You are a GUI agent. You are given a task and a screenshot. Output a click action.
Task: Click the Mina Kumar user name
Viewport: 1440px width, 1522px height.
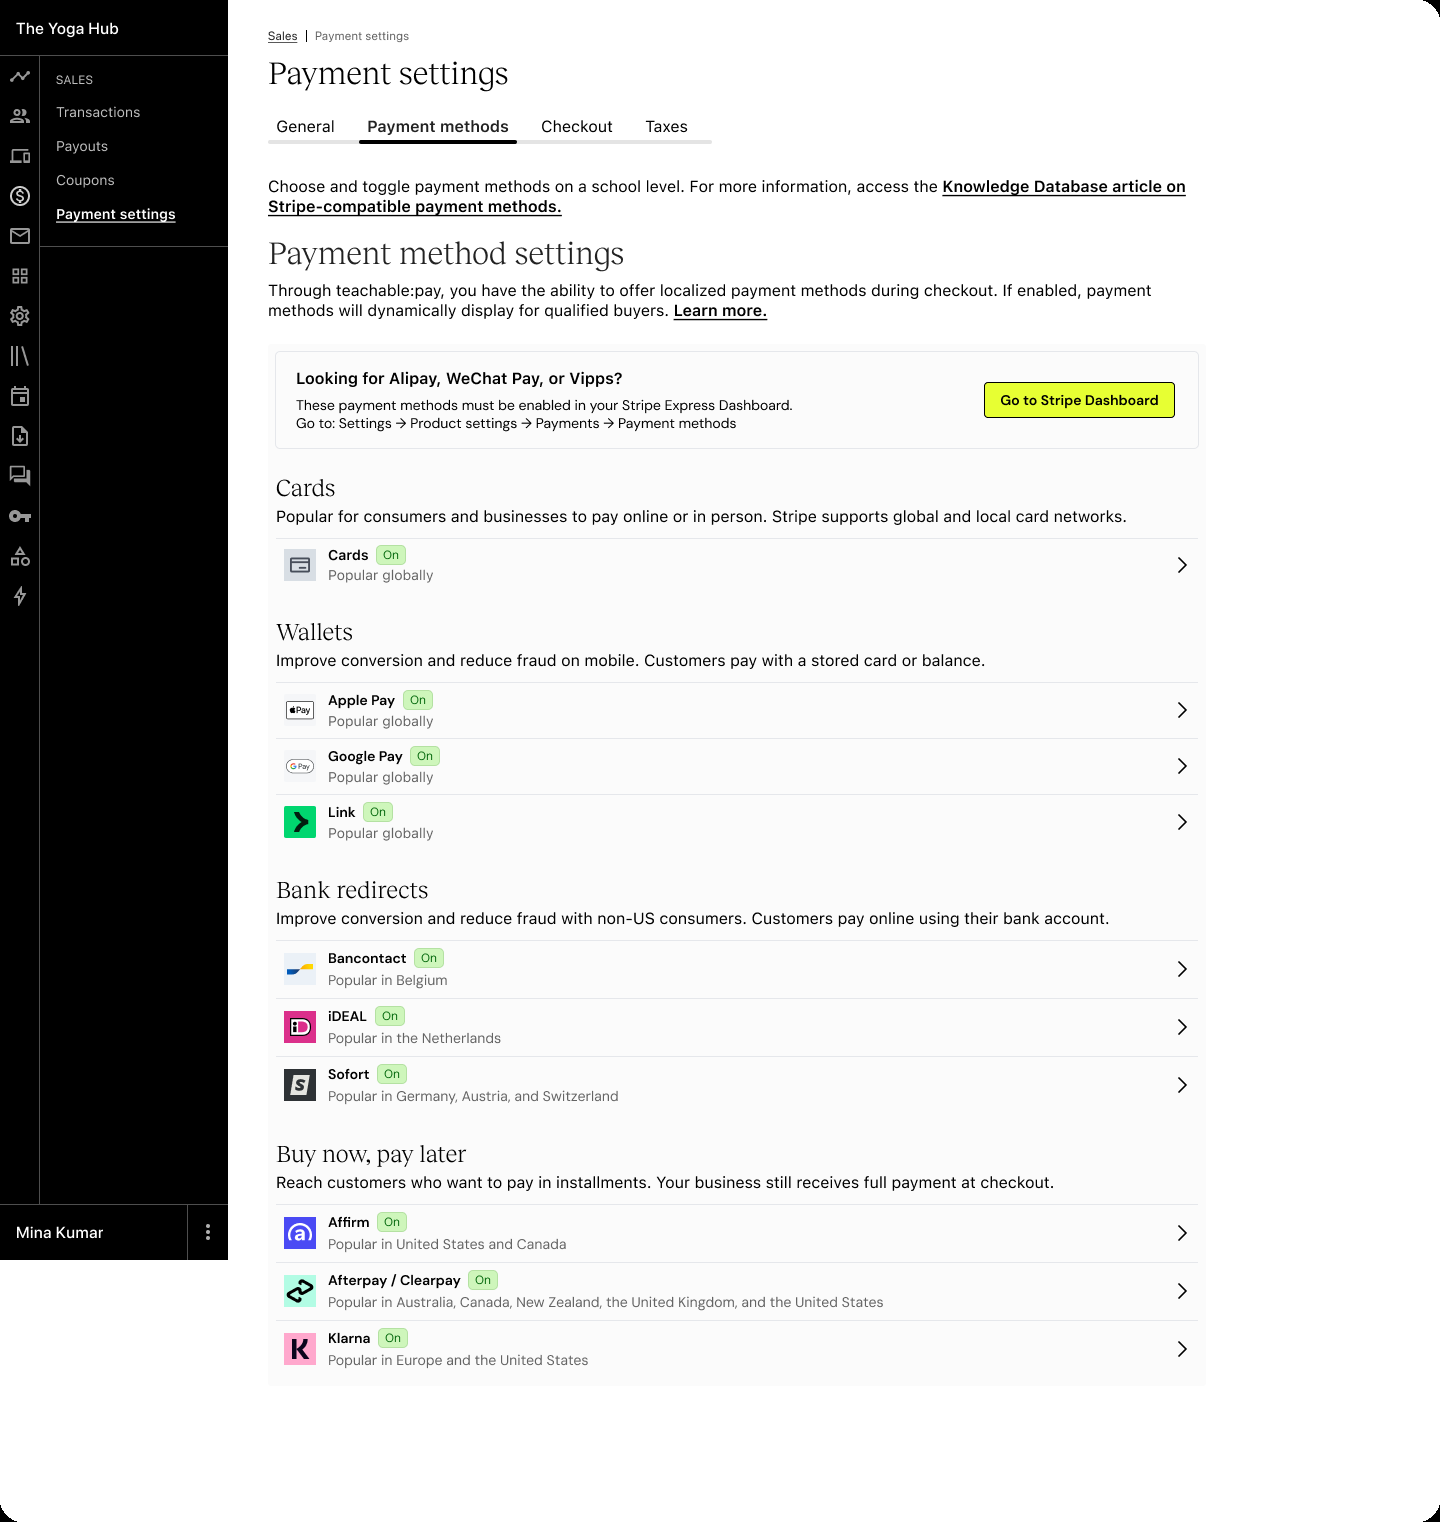(x=60, y=1232)
